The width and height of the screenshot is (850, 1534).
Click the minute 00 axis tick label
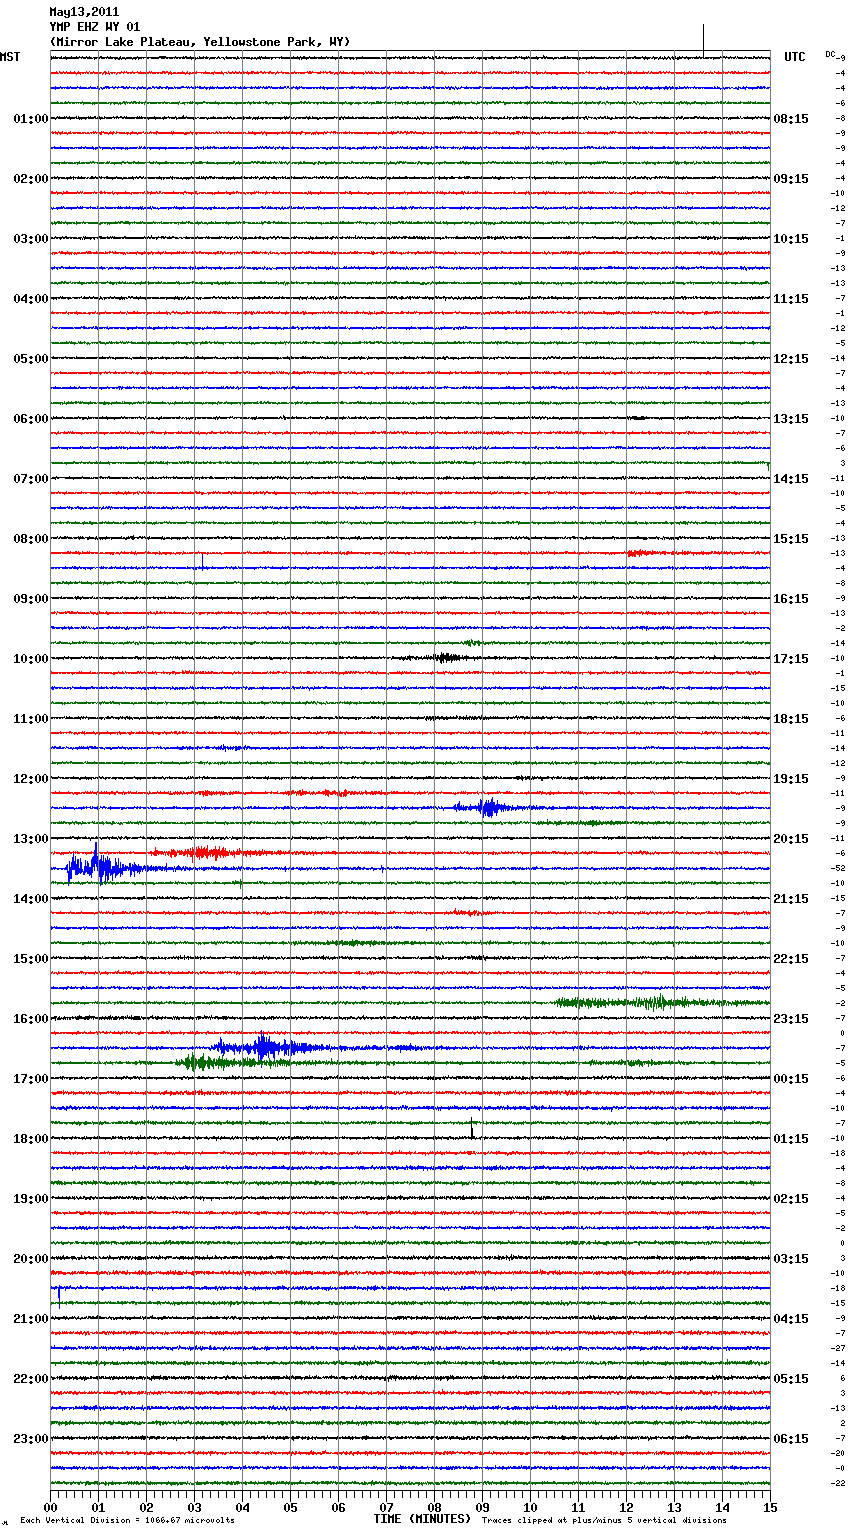50,1507
